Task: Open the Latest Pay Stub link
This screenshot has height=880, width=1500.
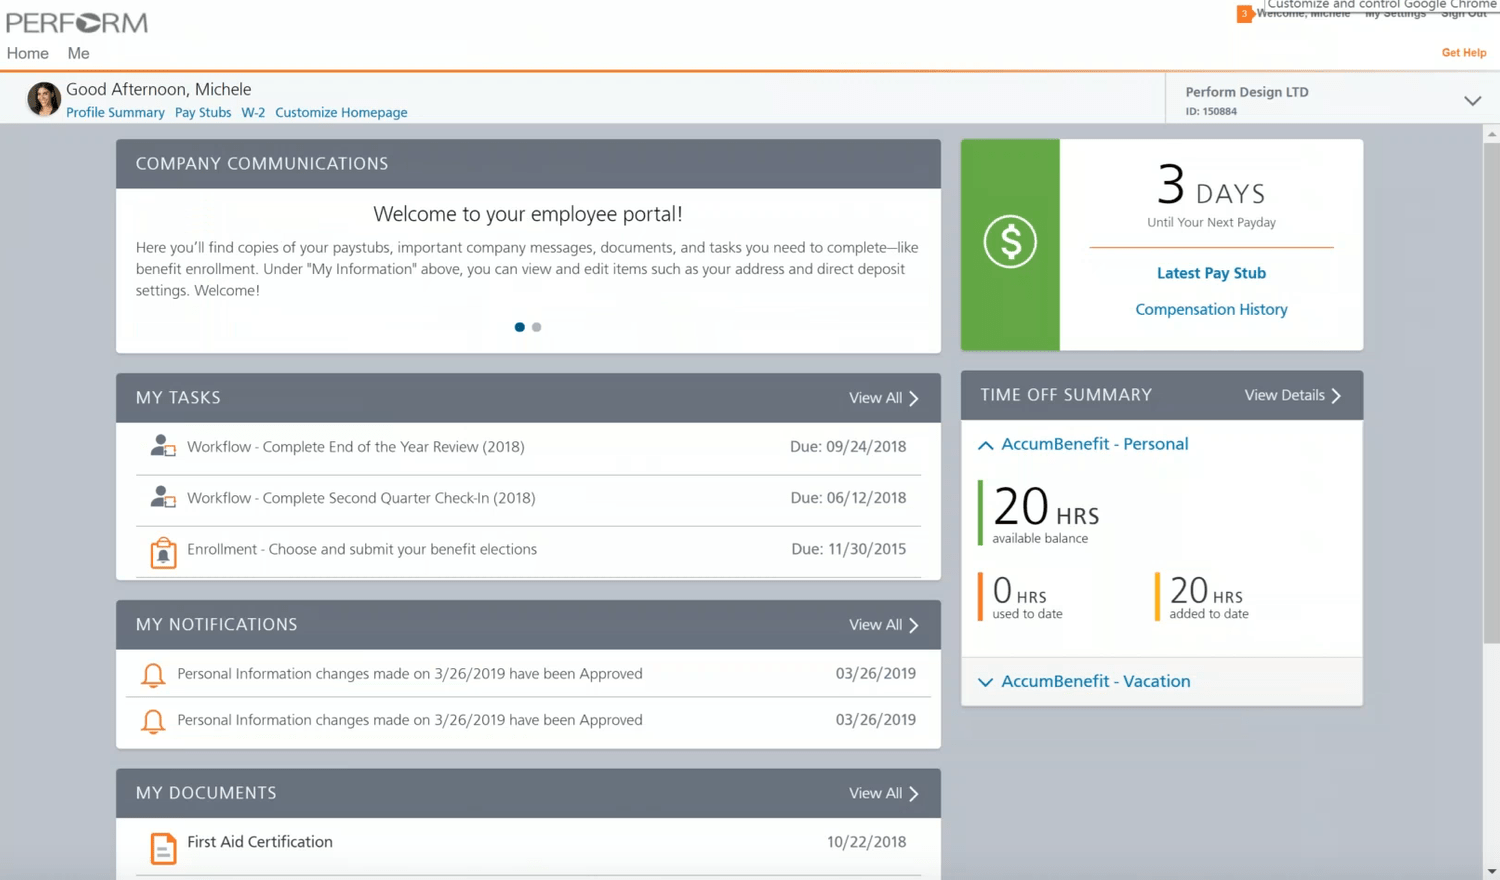Action: click(1211, 273)
